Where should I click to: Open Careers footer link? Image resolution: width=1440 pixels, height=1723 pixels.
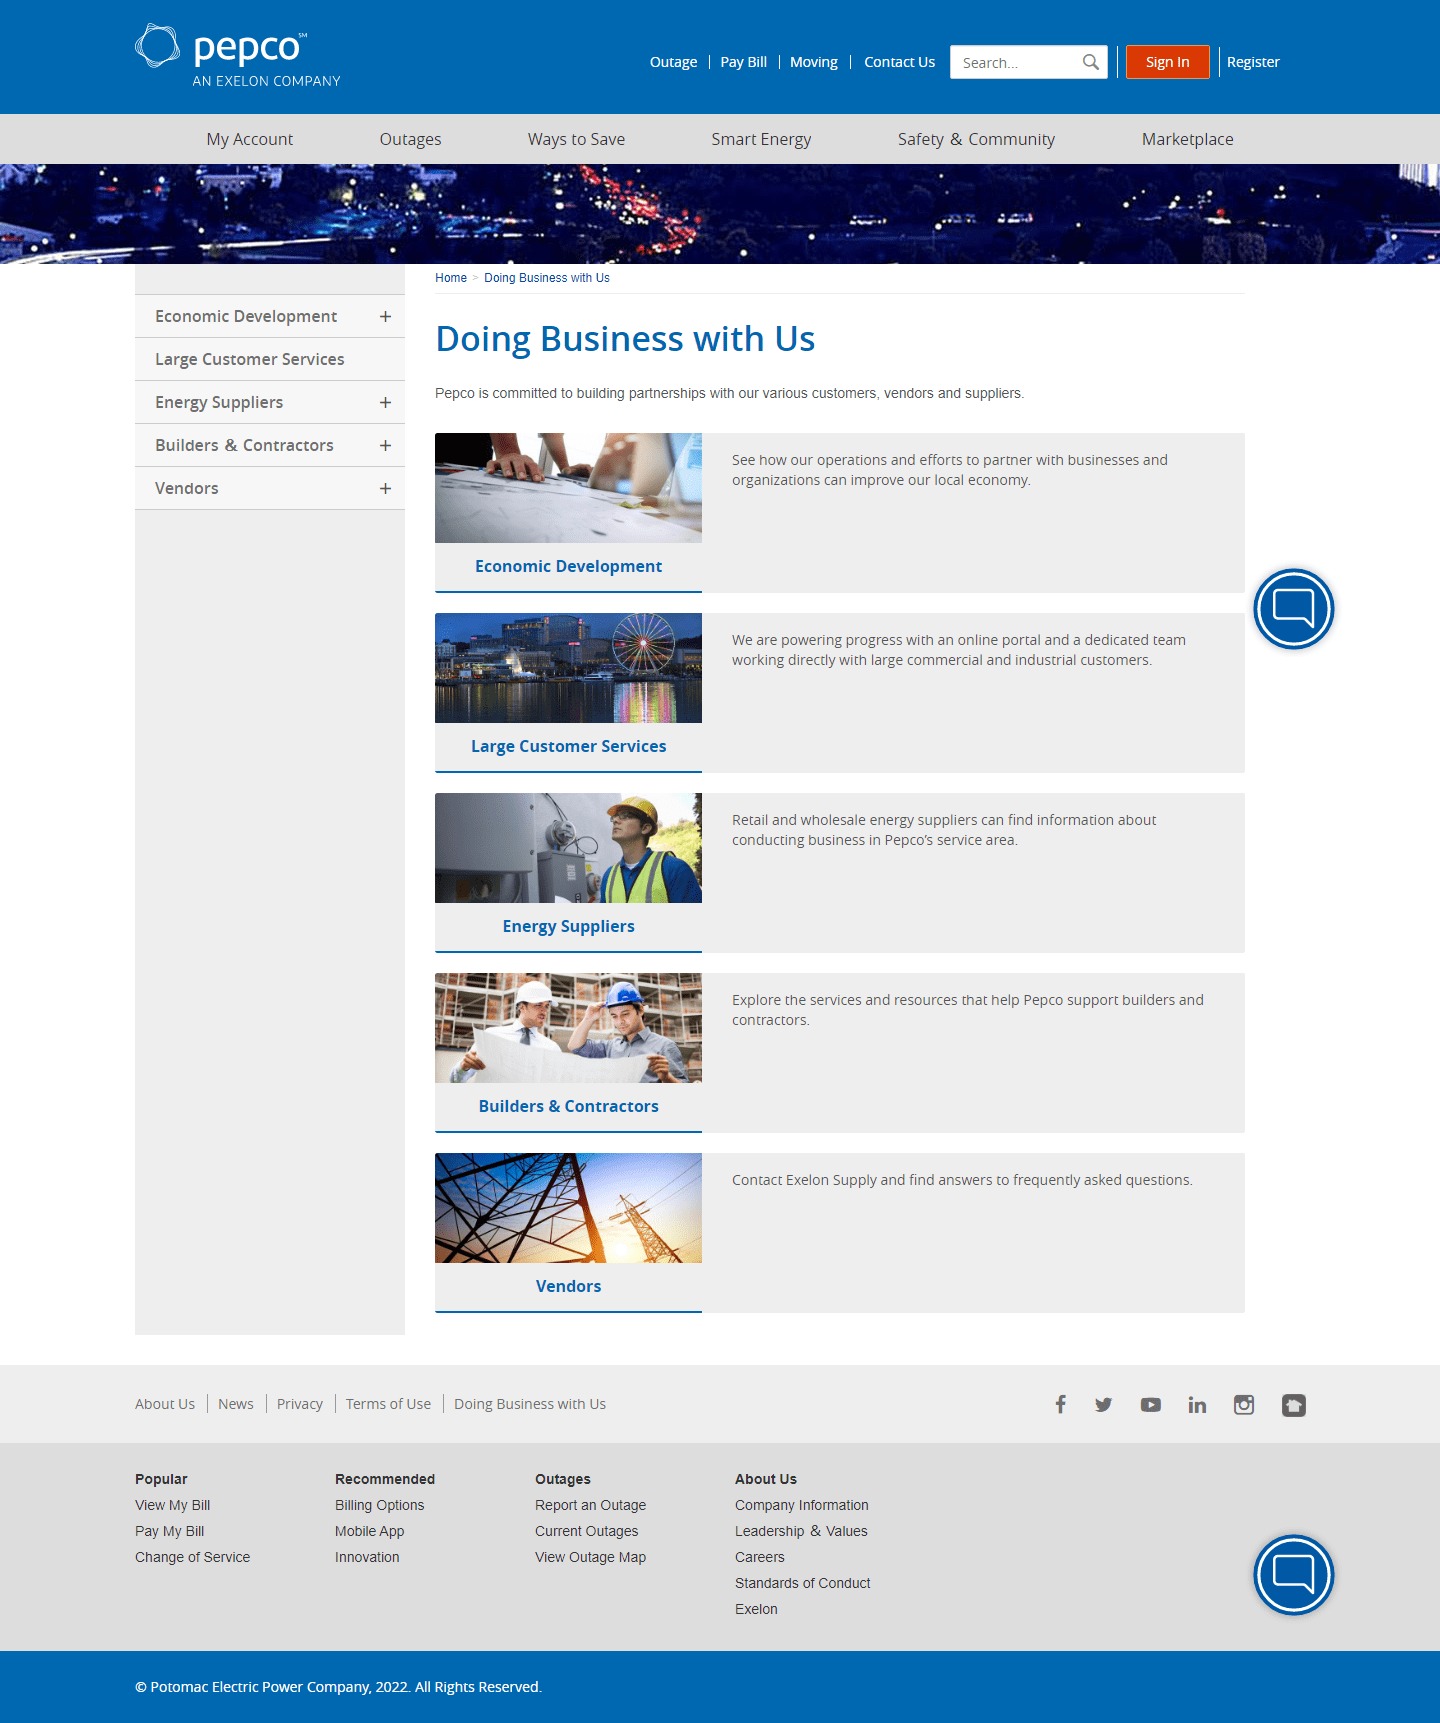tap(760, 1557)
